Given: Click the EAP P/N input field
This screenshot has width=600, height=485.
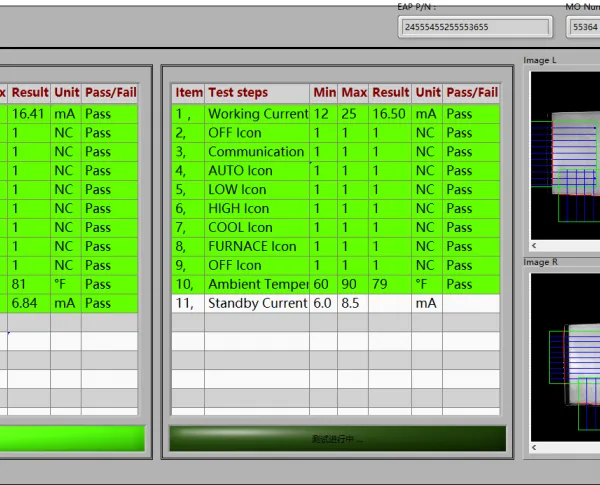Looking at the screenshot, I should pyautogui.click(x=475, y=27).
